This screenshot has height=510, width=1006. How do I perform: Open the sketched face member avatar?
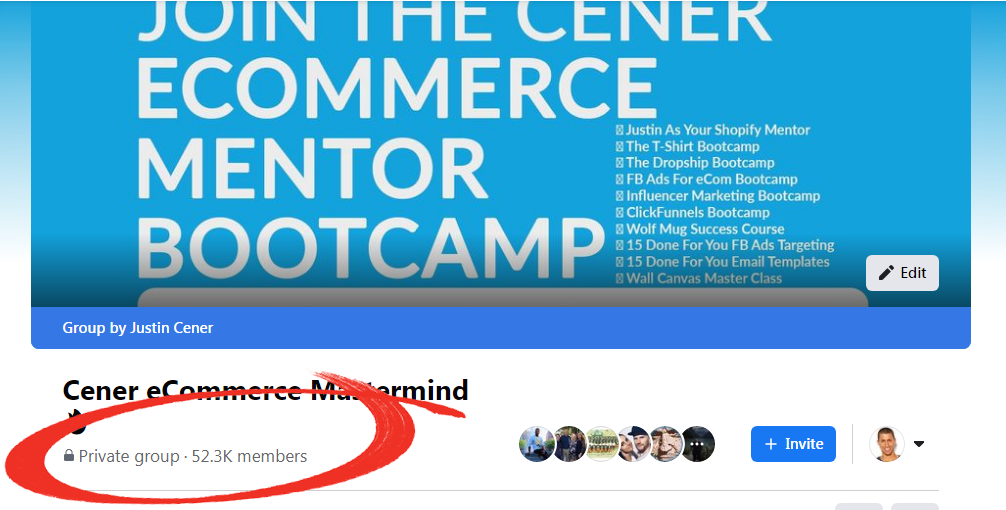(x=666, y=444)
